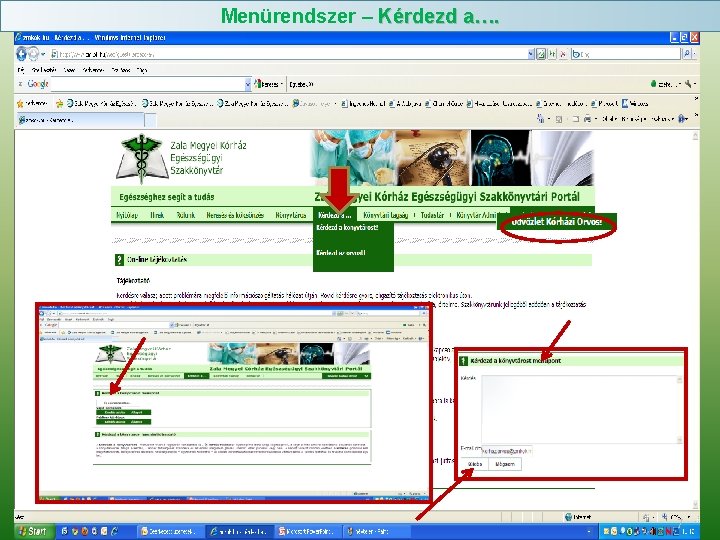720x540 pixels.
Task: Open the Rólunk menu item
Action: [x=186, y=215]
